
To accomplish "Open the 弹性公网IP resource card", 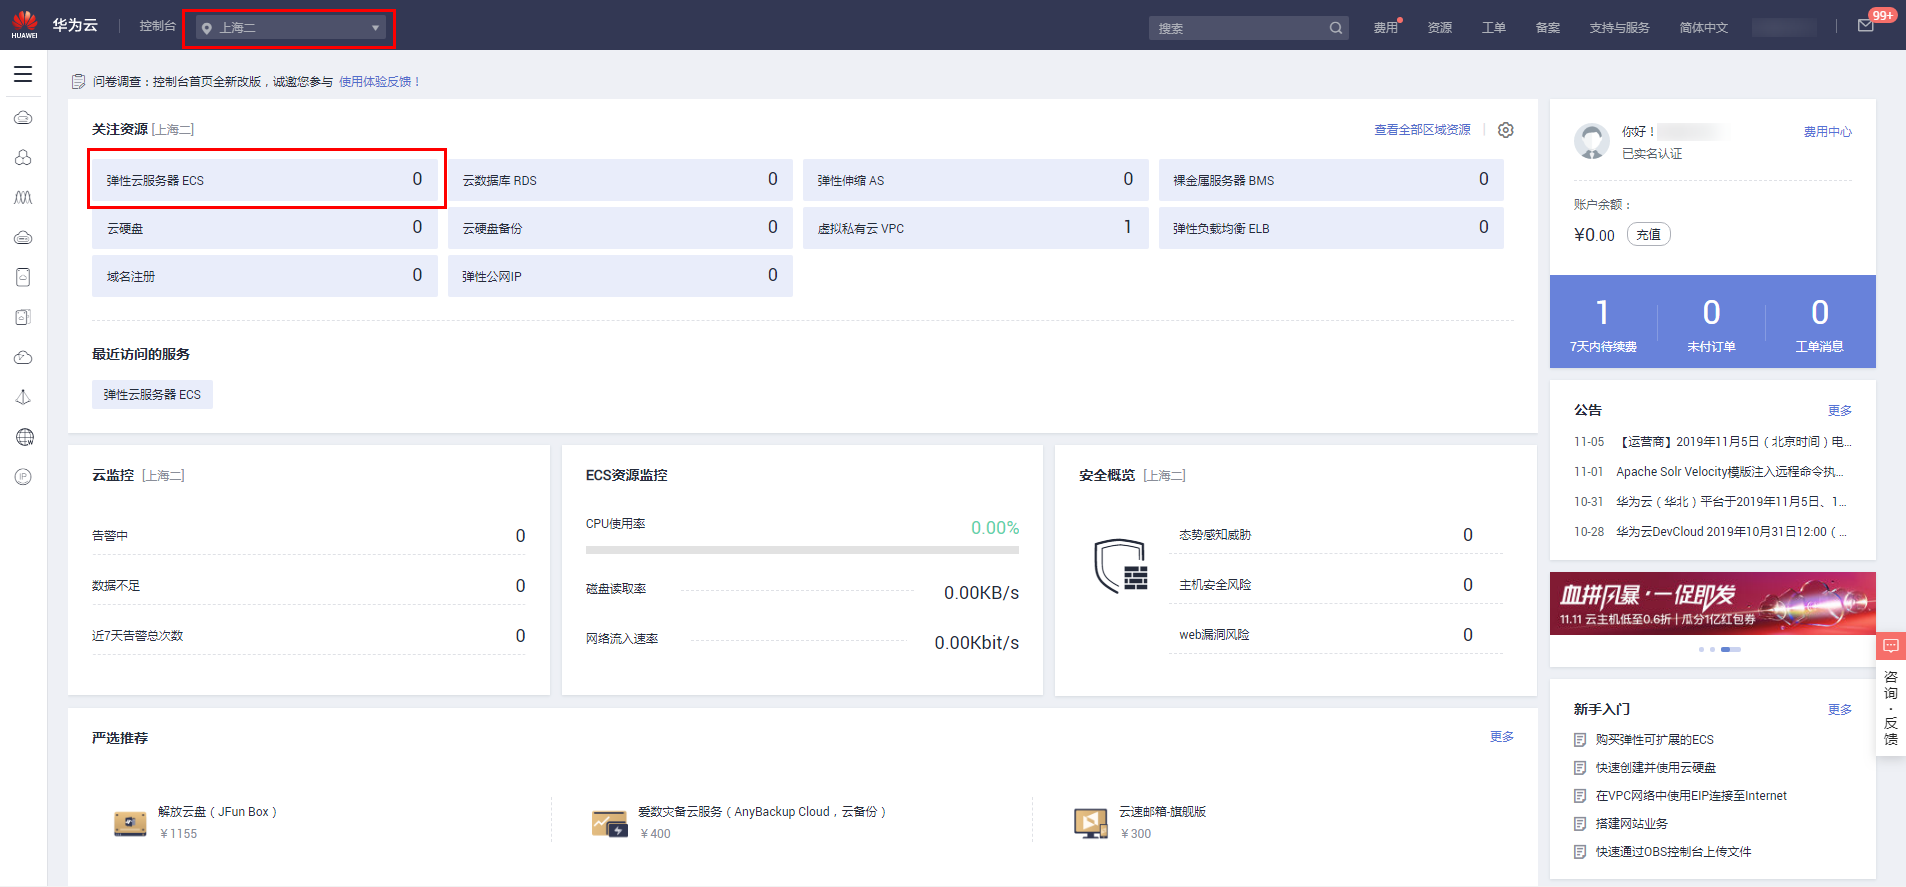I will [620, 276].
